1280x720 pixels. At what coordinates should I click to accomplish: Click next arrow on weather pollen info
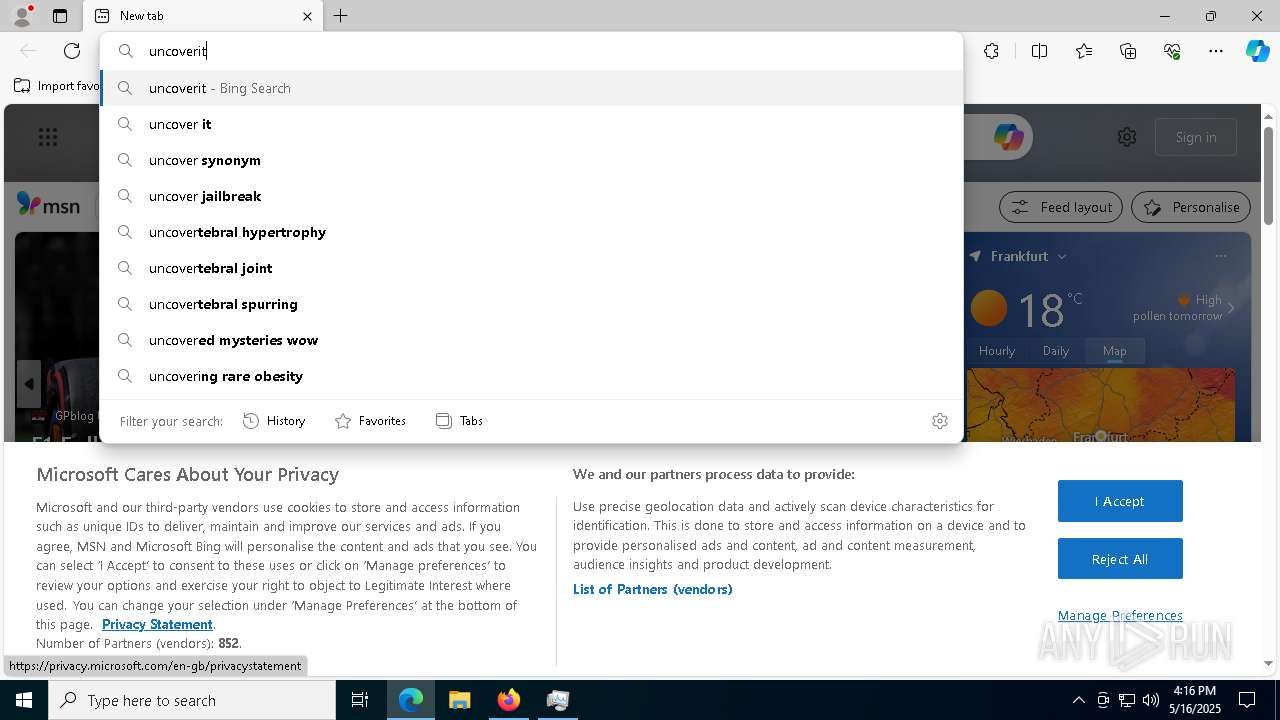pyautogui.click(x=1231, y=308)
